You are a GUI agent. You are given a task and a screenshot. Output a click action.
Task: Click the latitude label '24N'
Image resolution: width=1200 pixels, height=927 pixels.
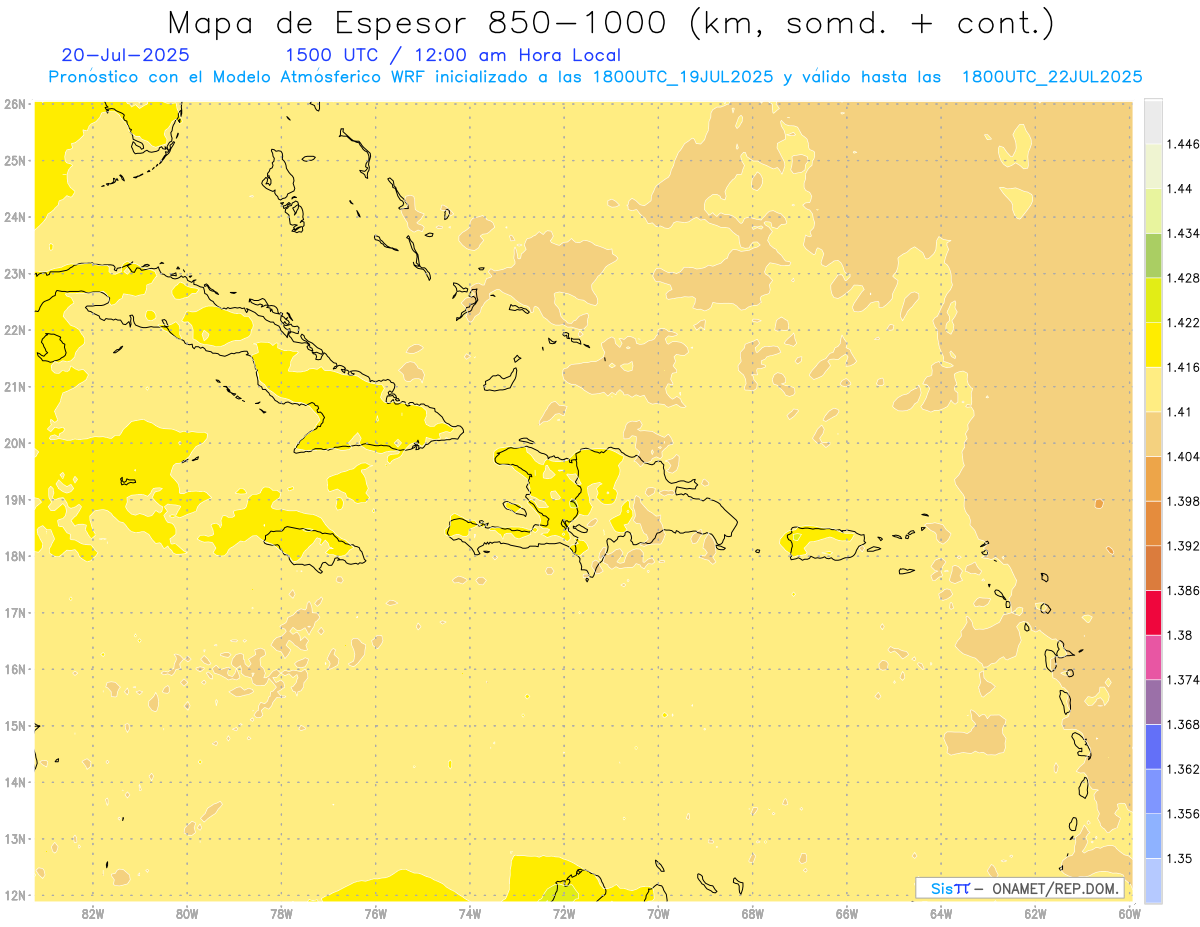point(15,217)
